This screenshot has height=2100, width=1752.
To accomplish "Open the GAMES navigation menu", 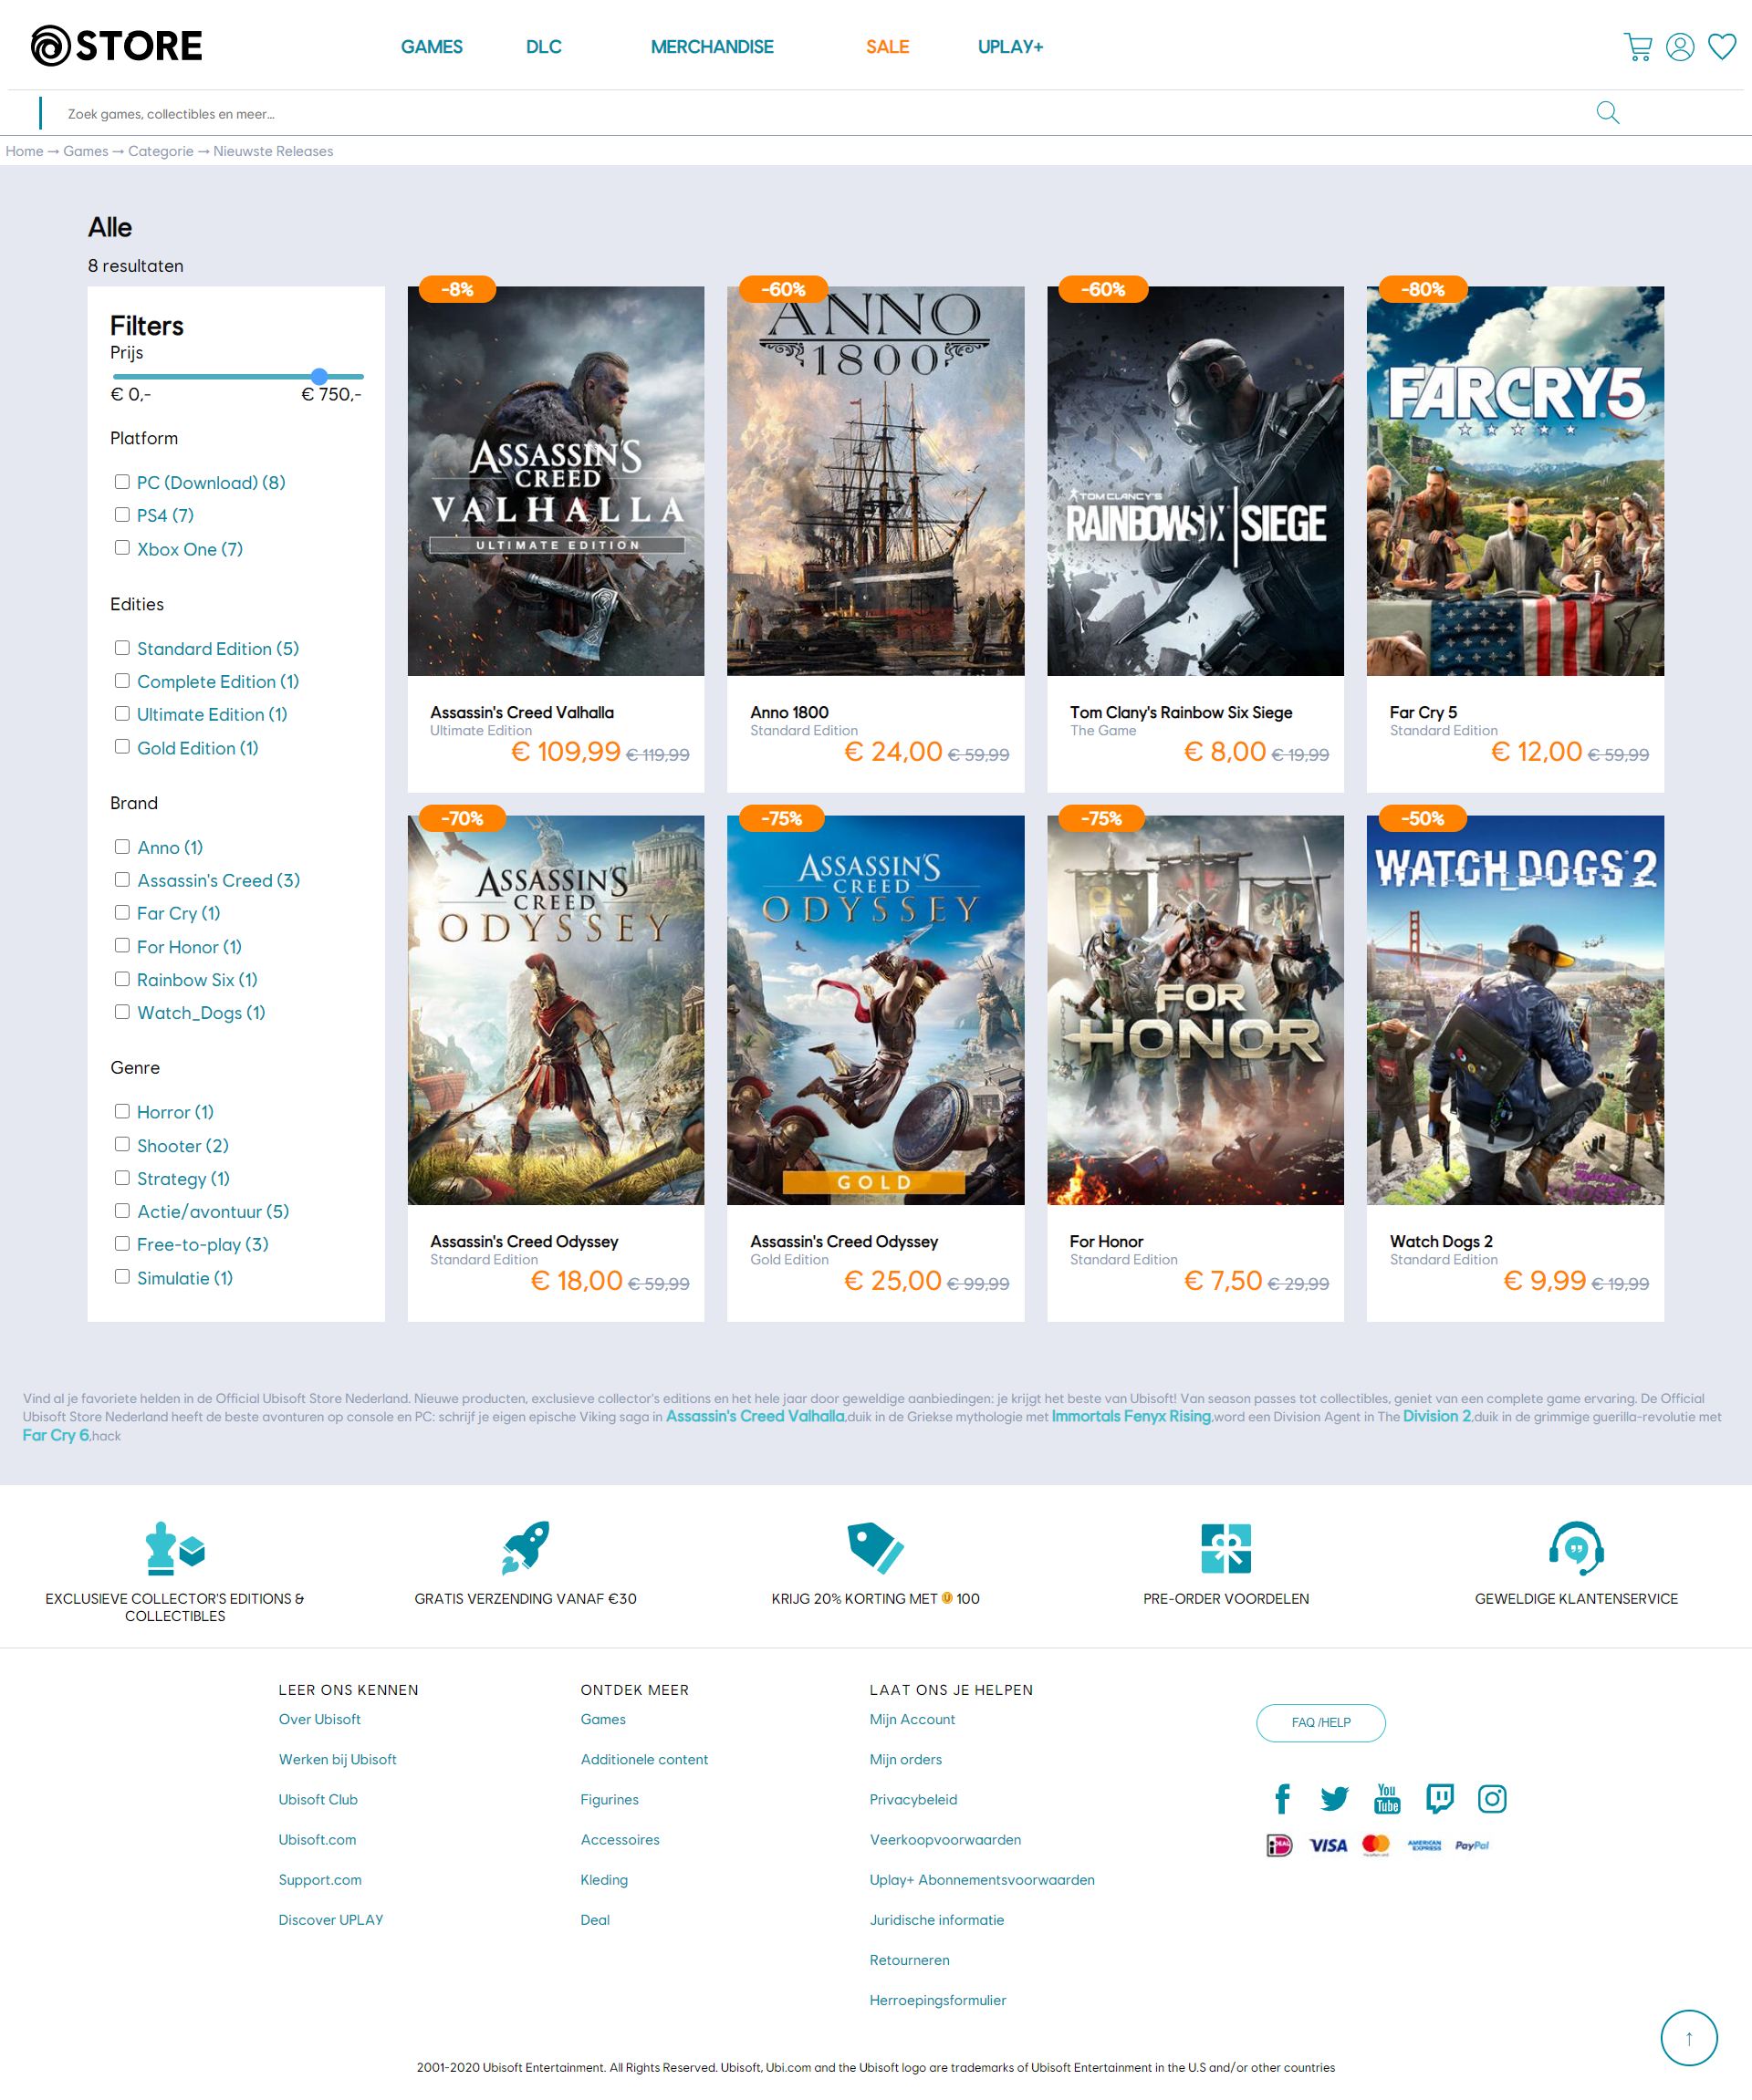I will pos(431,47).
